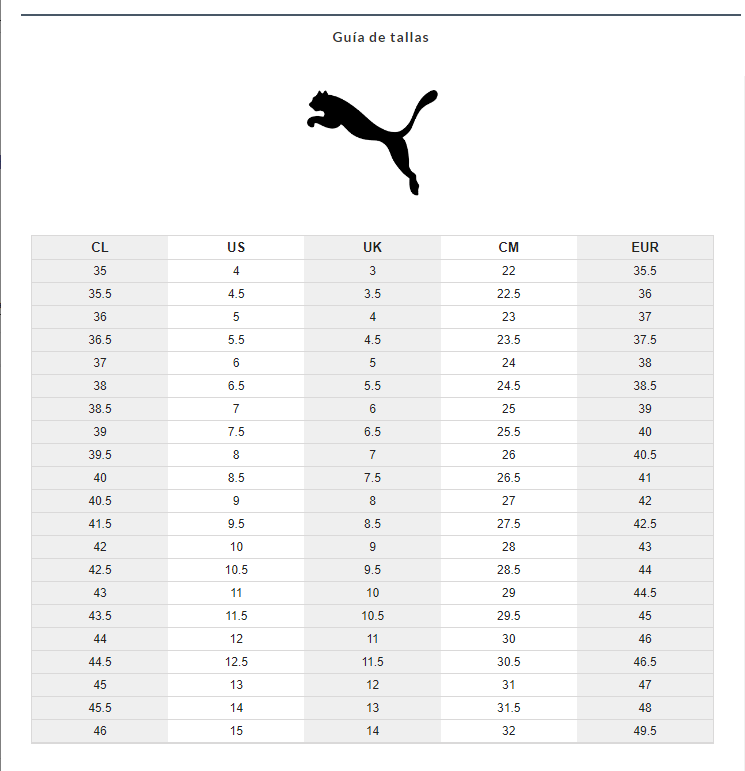
Task: Click US size 15 in last row
Action: (x=236, y=731)
